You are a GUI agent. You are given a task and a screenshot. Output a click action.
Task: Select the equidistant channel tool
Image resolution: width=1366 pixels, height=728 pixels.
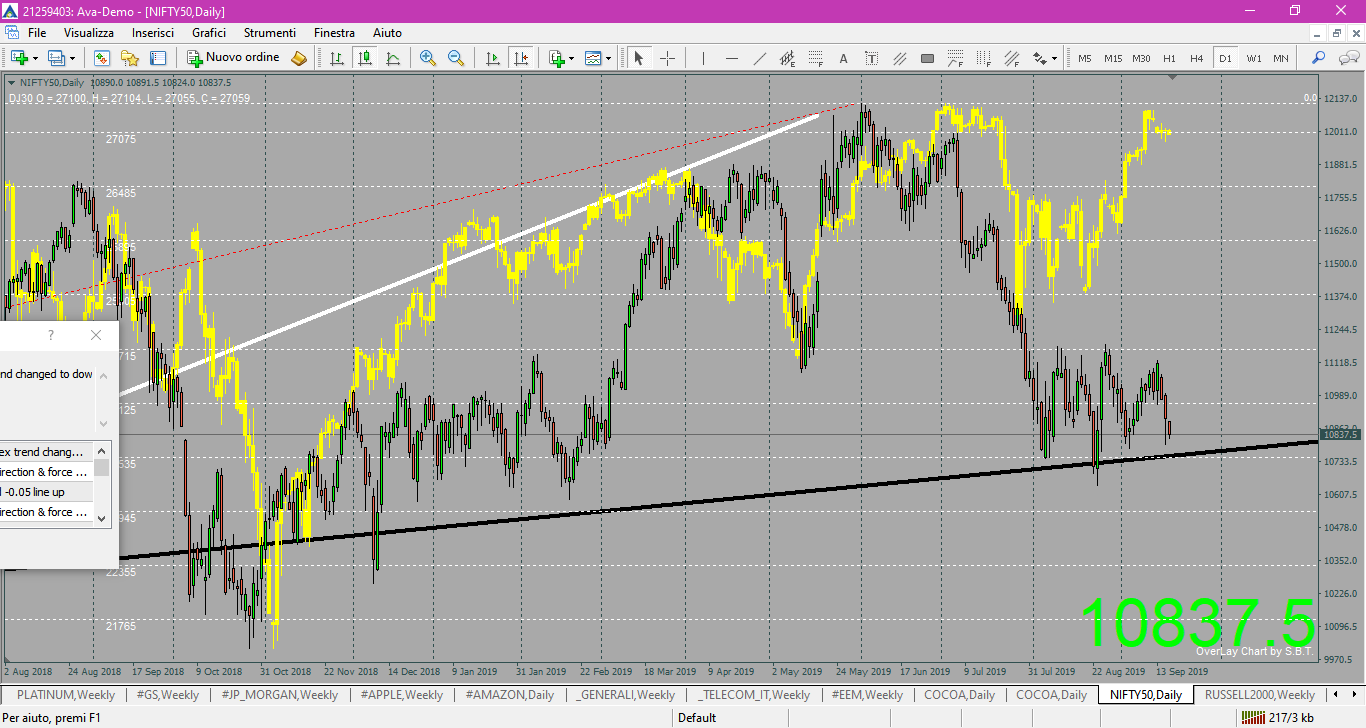click(x=787, y=58)
